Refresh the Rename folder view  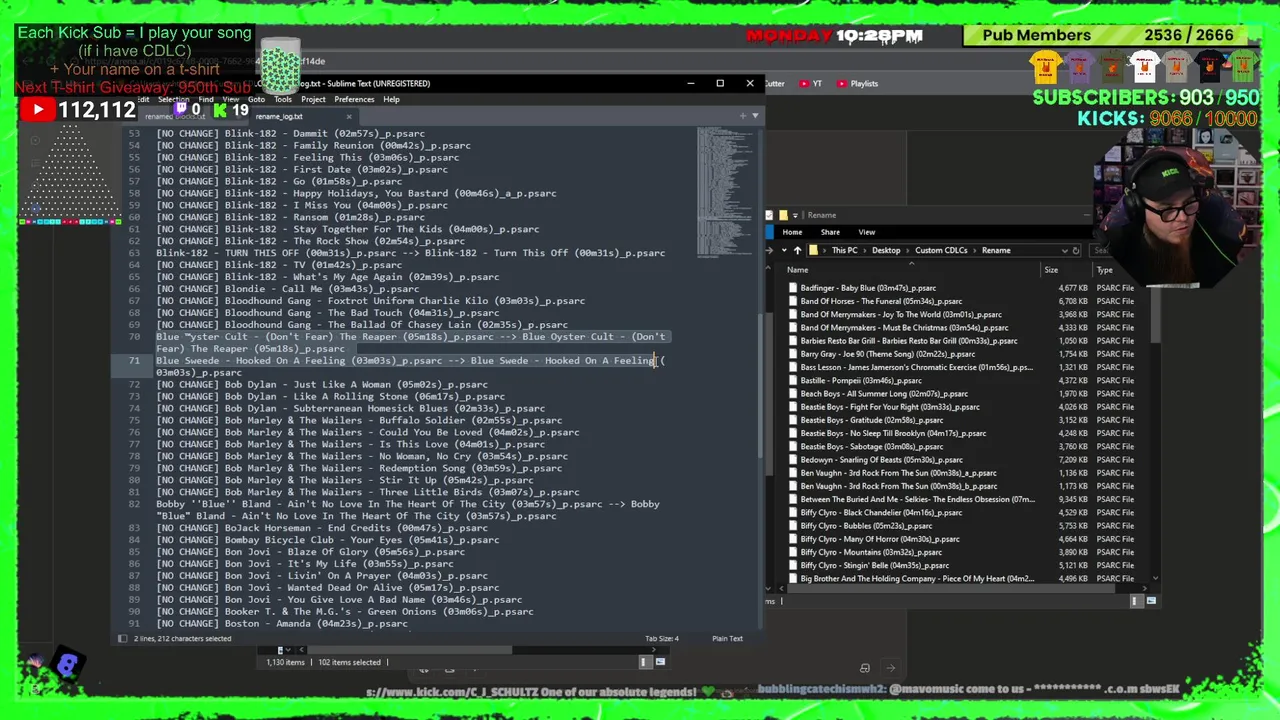1076,250
